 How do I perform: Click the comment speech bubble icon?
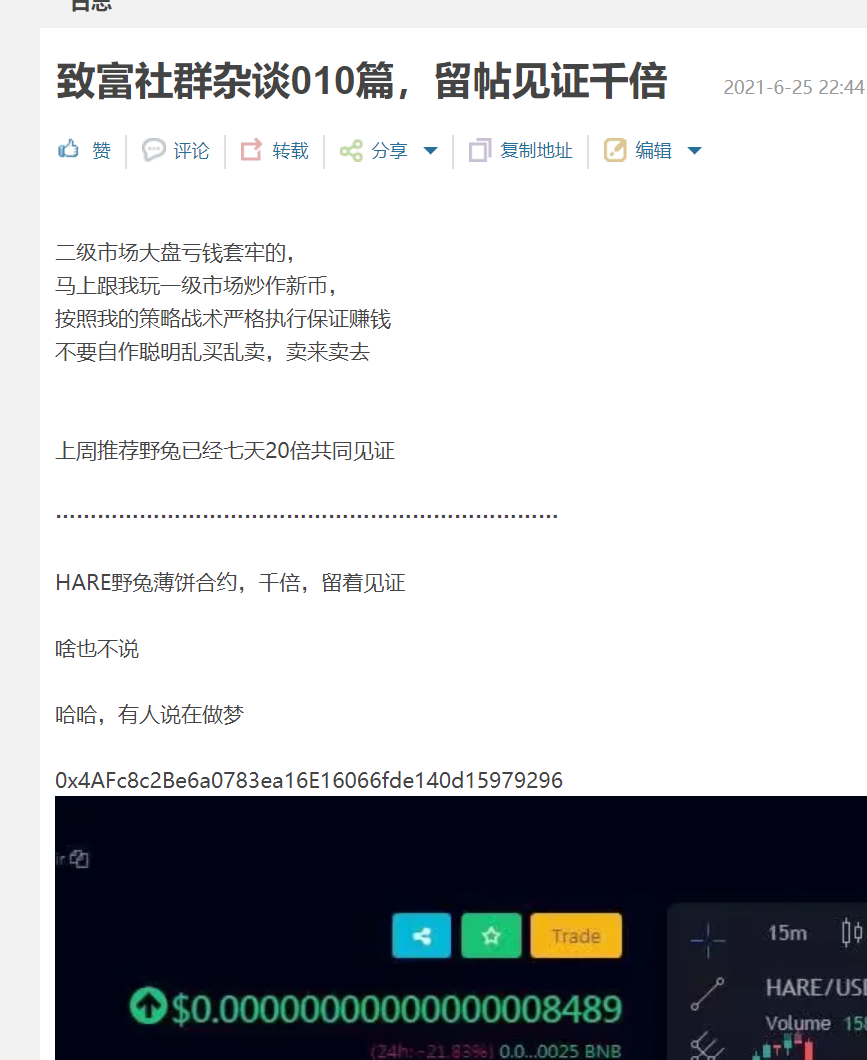tap(153, 149)
